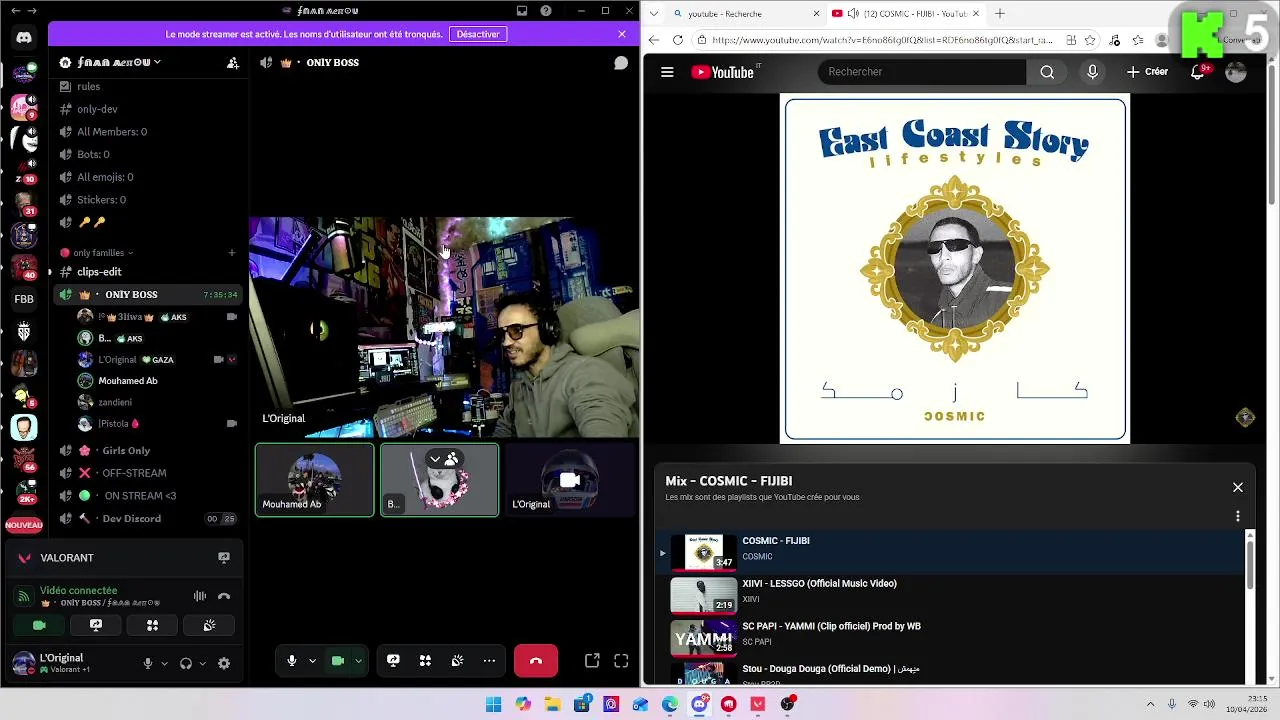Open Windows Start menu
1280x720 pixels.
pos(493,704)
